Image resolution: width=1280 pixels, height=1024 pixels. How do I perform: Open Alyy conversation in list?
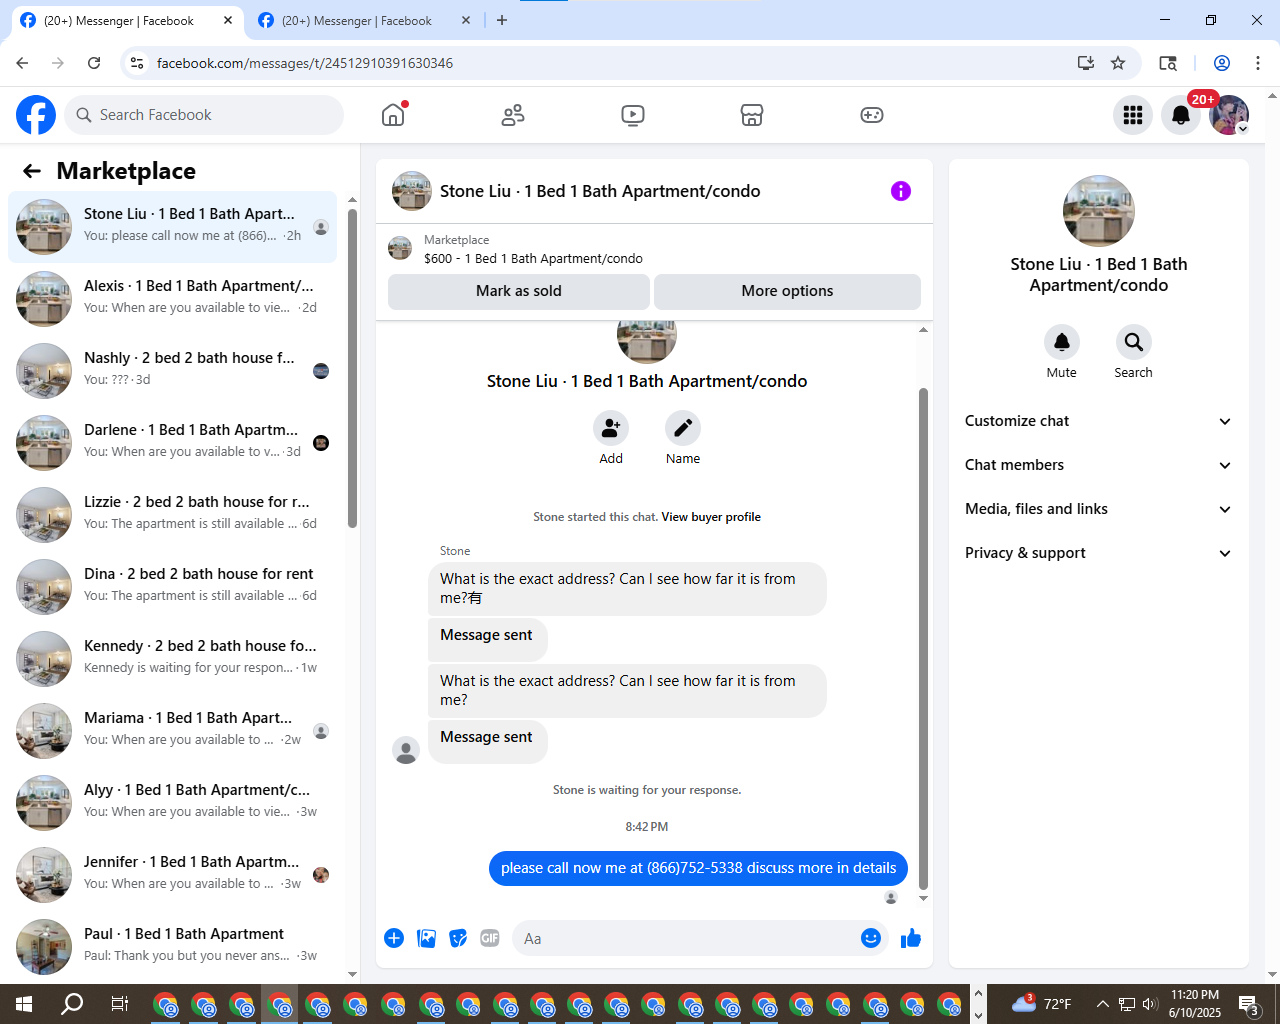pyautogui.click(x=172, y=803)
